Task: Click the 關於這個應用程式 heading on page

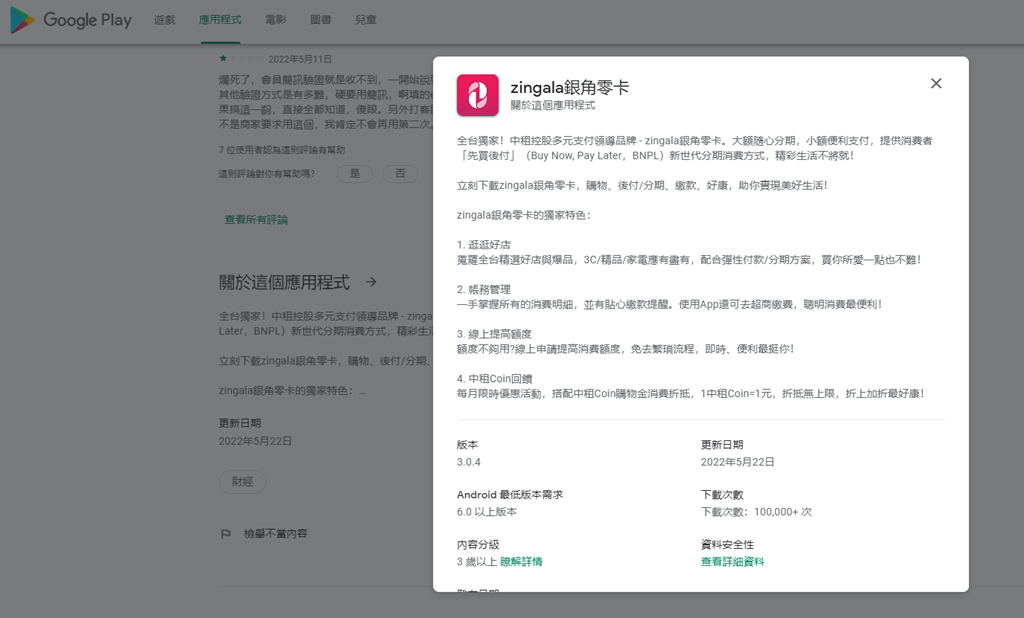Action: [x=284, y=282]
